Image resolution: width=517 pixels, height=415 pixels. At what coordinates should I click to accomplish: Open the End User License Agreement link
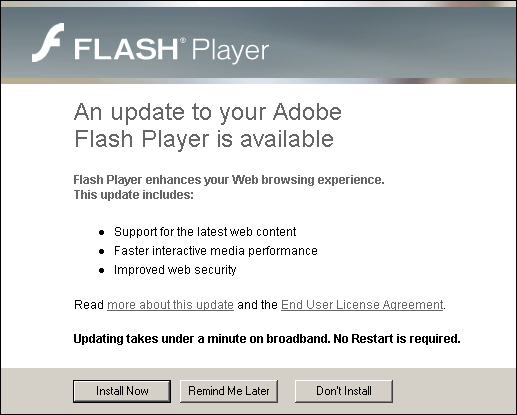pos(362,305)
